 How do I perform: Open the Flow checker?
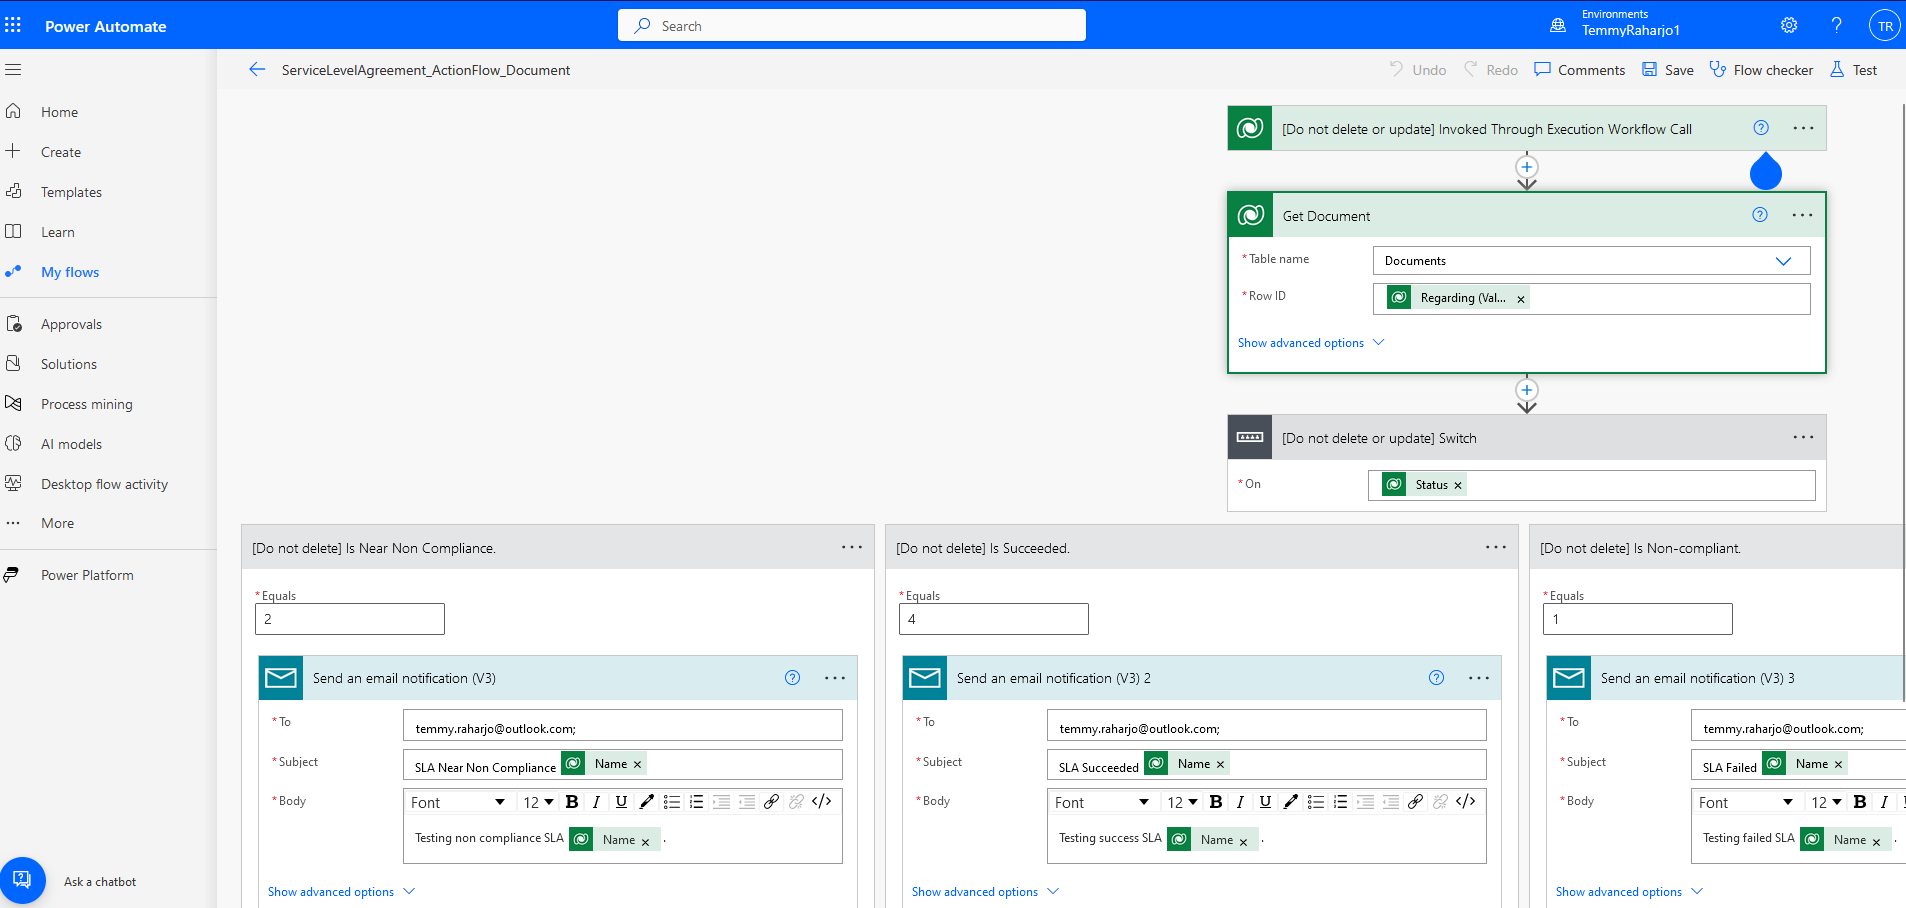point(1761,70)
